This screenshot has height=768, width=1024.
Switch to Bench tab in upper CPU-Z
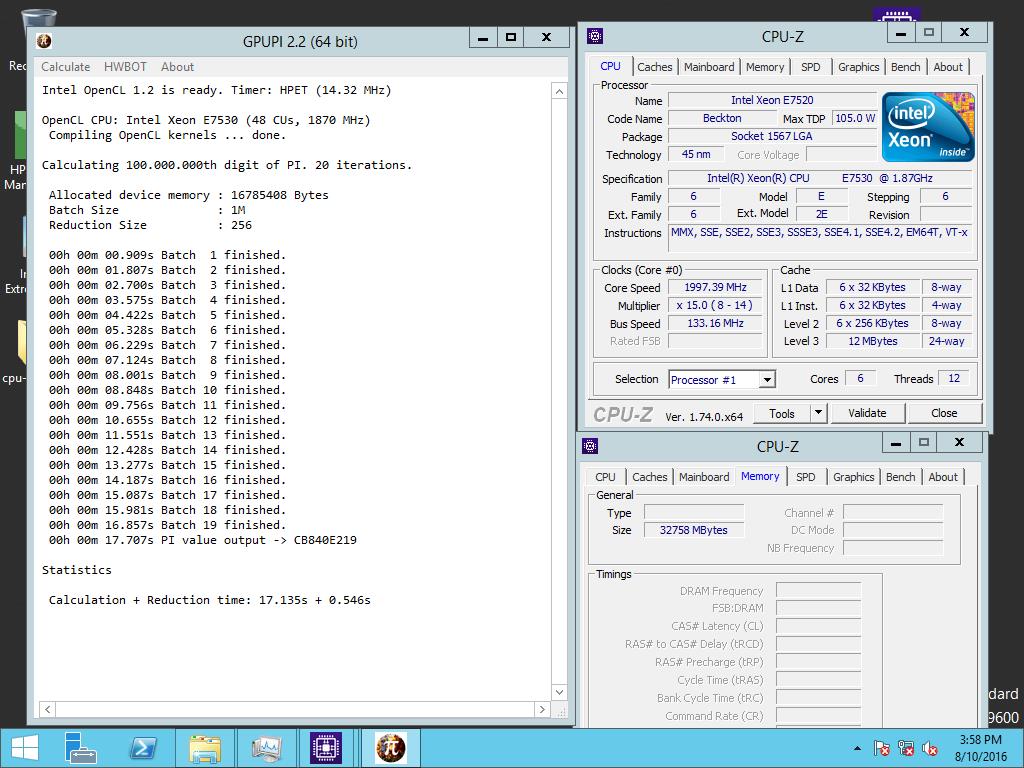pos(905,67)
